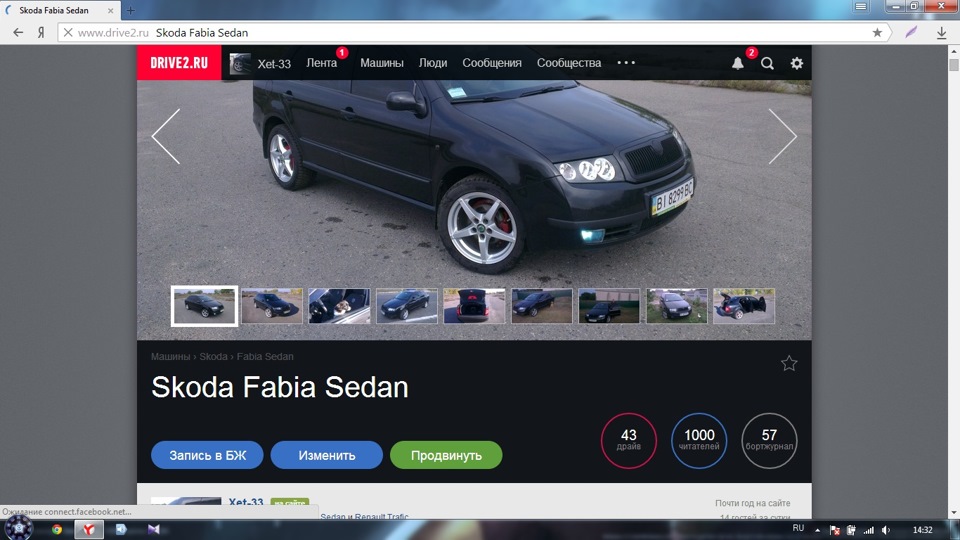Expand the three-dots more menu
Image resolution: width=960 pixels, height=540 pixels.
[626, 62]
